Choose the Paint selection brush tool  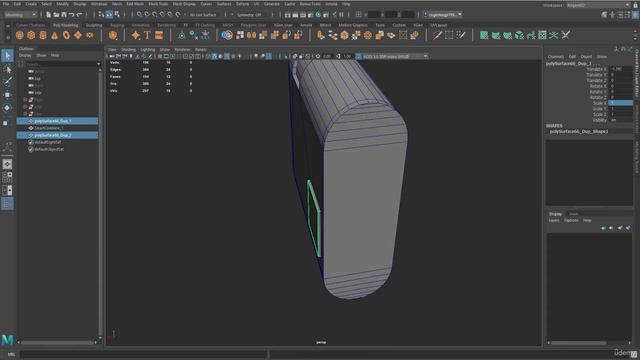[7, 82]
